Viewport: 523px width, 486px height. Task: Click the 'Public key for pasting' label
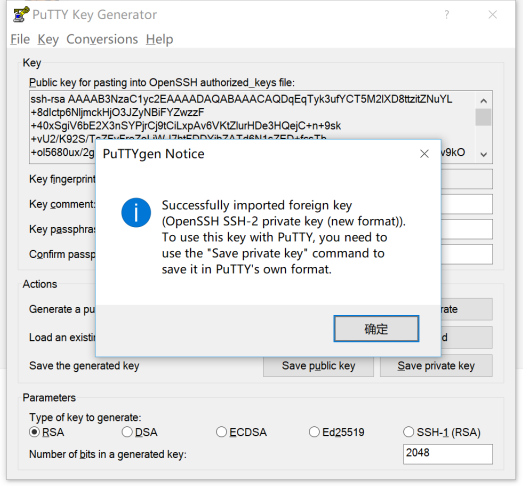coord(162,82)
